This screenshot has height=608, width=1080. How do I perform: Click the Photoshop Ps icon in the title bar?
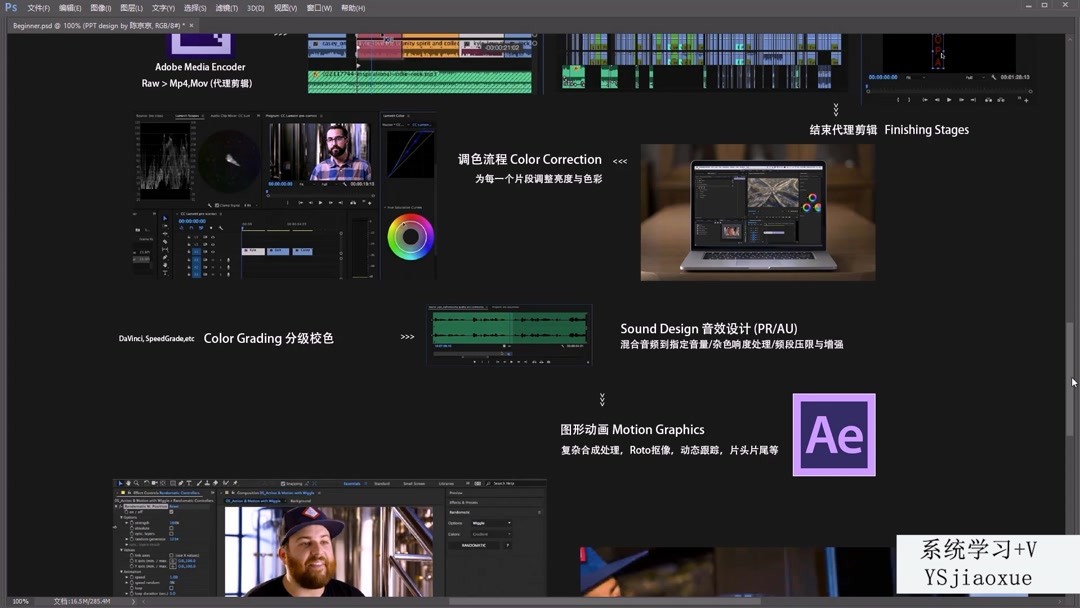[x=10, y=8]
